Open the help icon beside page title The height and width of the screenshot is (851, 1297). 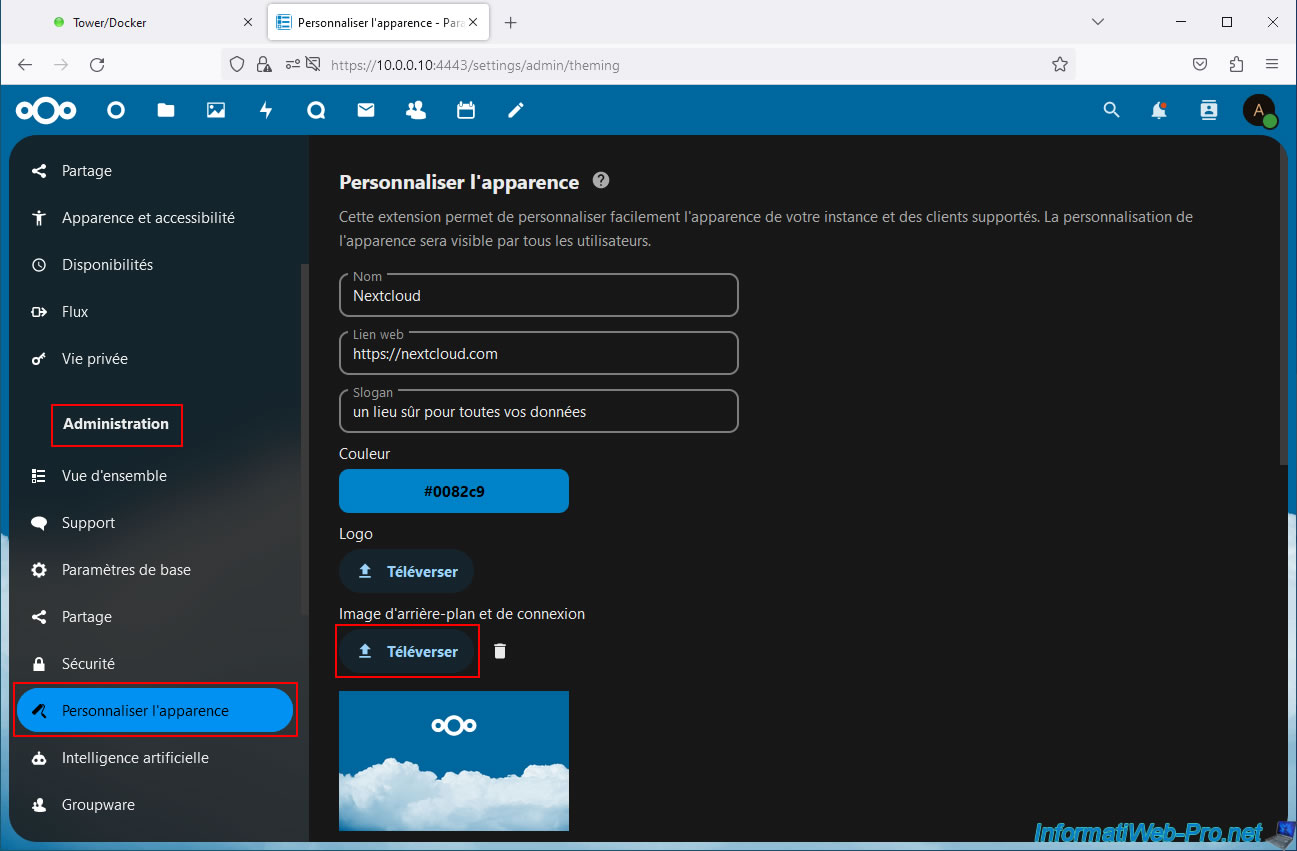click(x=600, y=181)
